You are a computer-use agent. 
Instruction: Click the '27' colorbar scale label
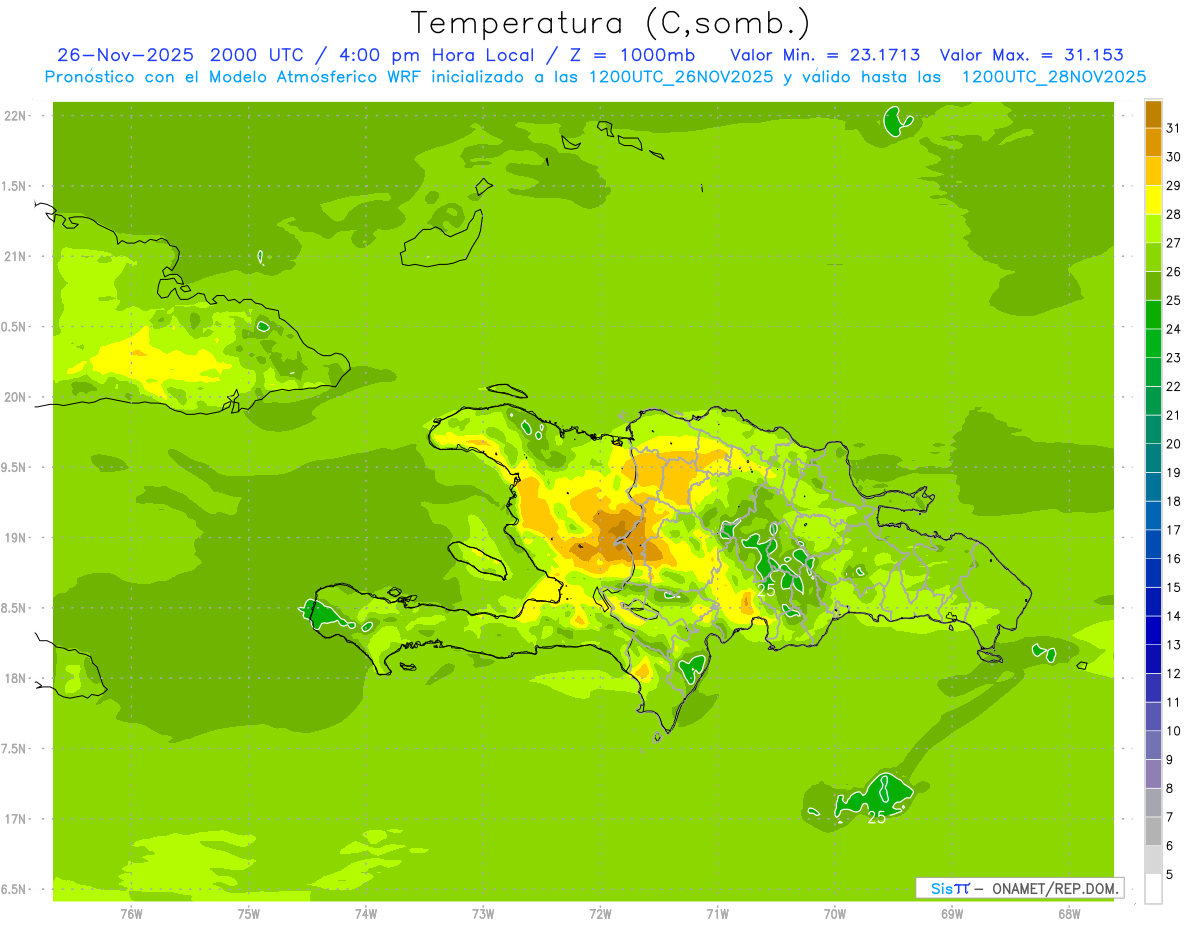tap(1174, 243)
